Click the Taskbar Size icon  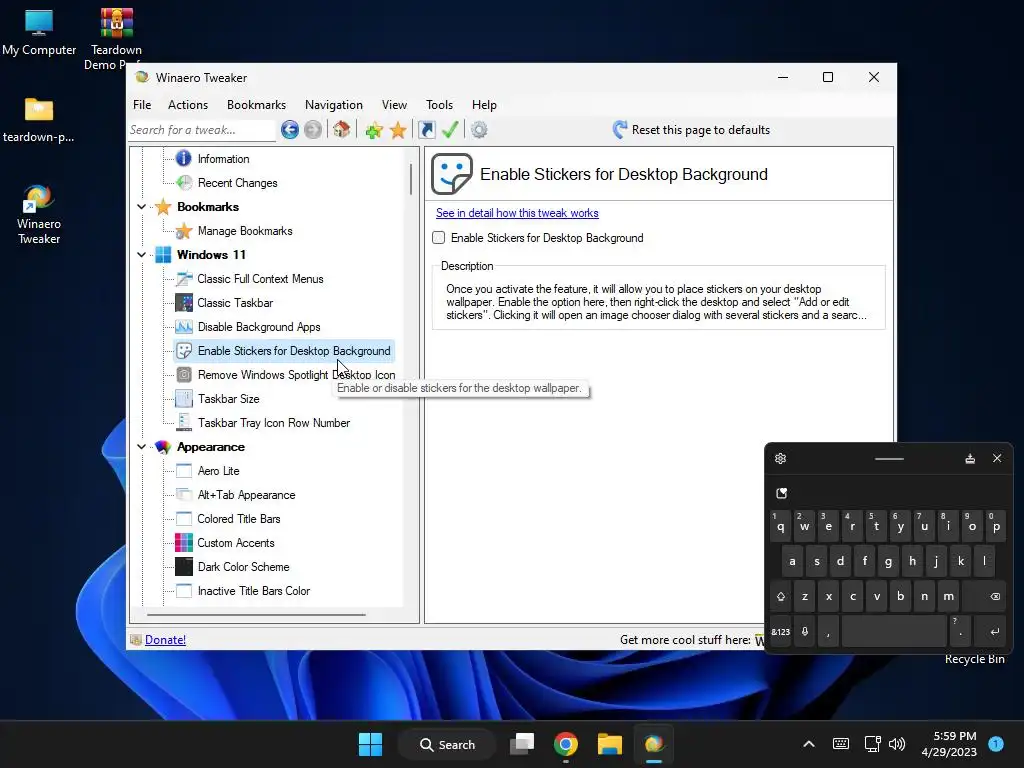pos(184,399)
